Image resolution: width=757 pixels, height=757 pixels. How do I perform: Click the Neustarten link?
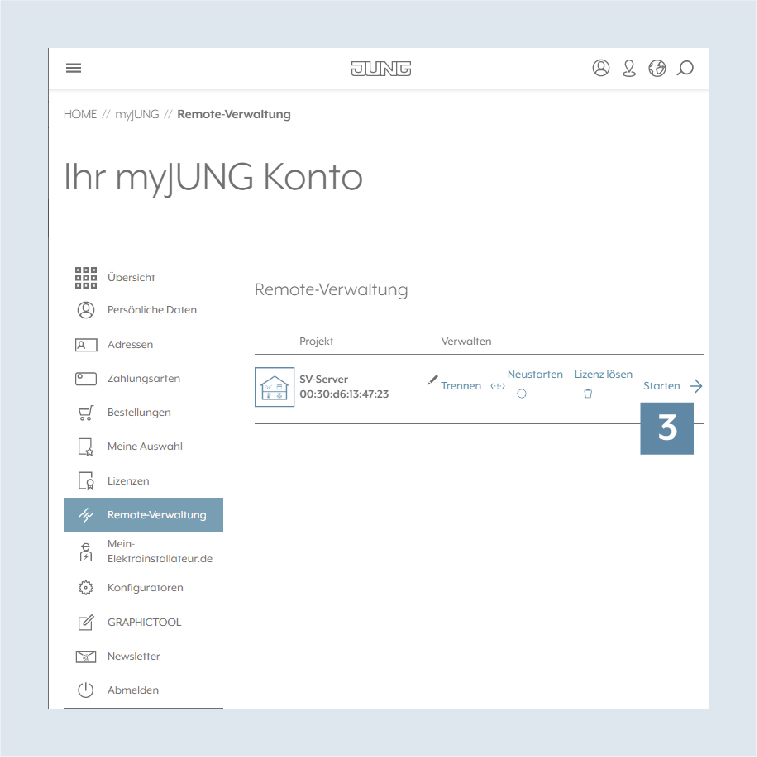coord(535,375)
